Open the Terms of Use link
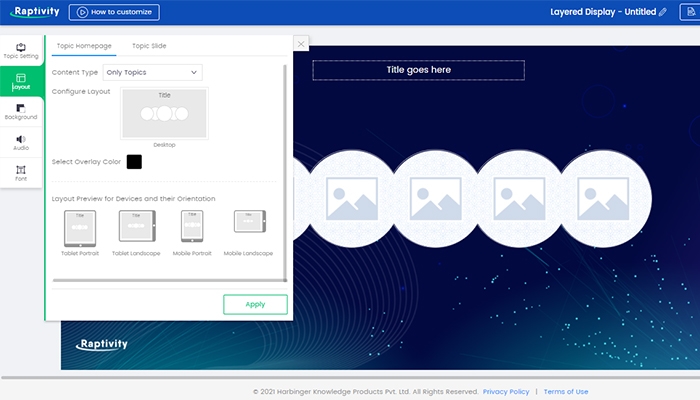 (566, 391)
